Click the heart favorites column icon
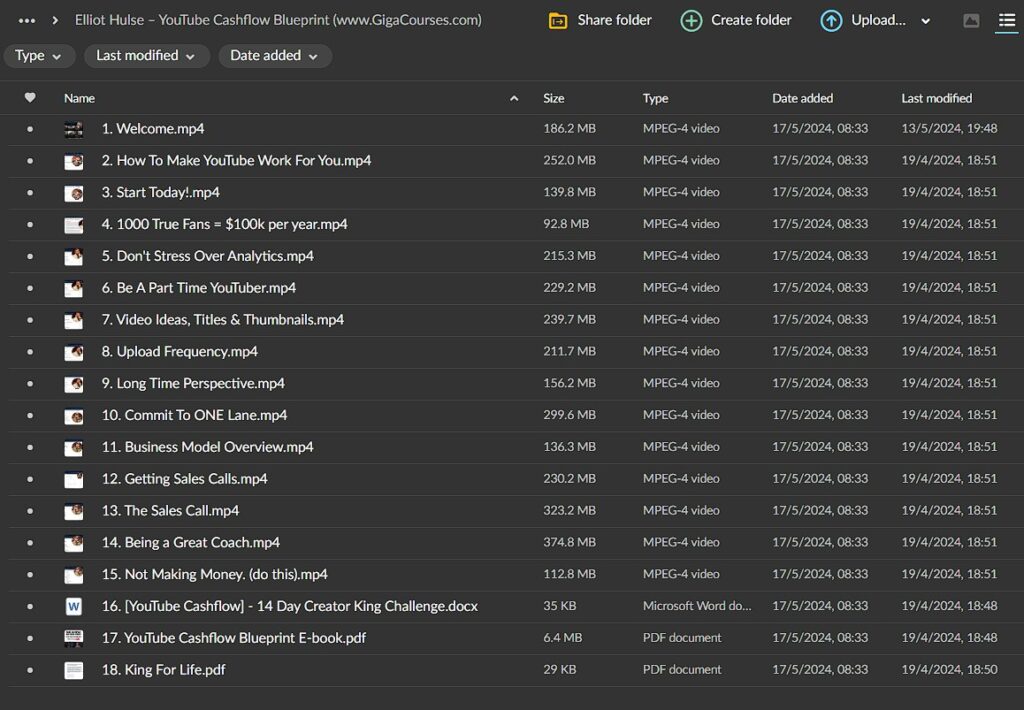Viewport: 1024px width, 710px height. 30,98
